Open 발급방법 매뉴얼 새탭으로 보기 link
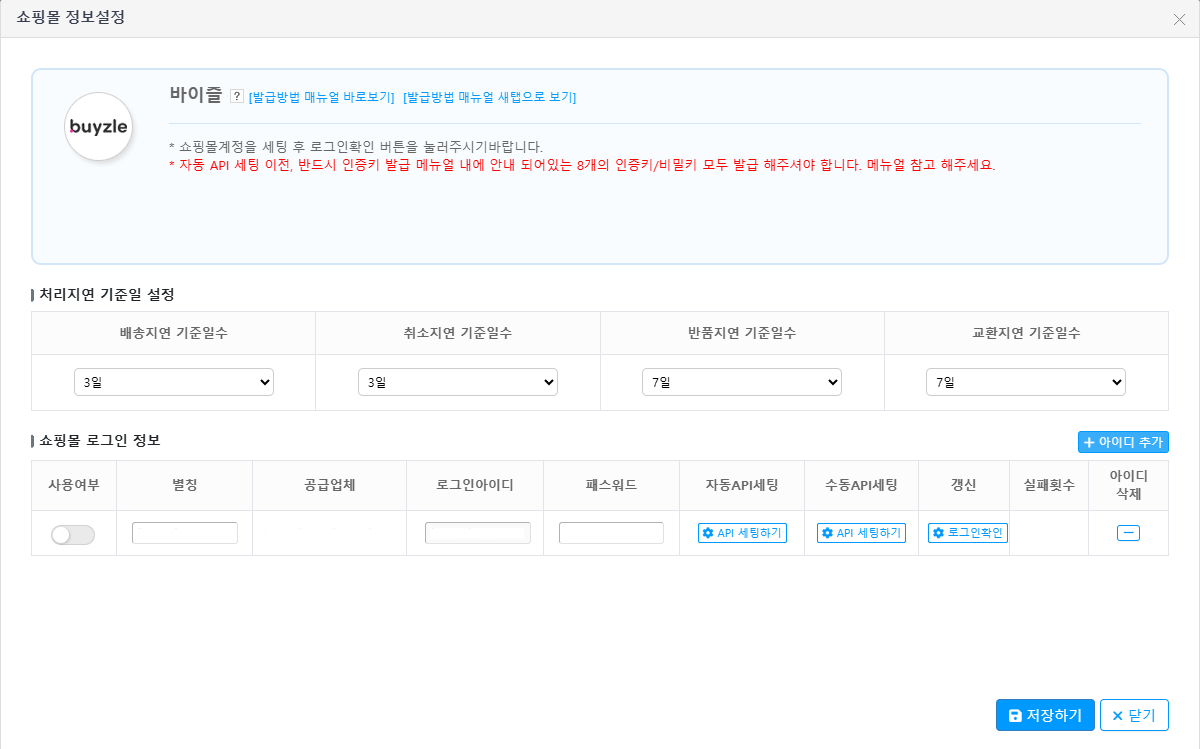Image resolution: width=1200 pixels, height=749 pixels. tap(489, 97)
